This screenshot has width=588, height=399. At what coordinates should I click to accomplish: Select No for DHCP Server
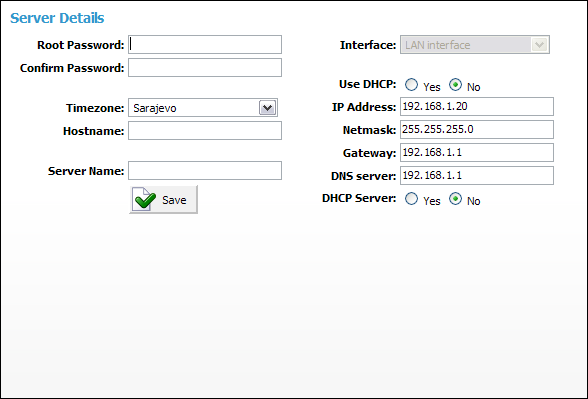(455, 199)
